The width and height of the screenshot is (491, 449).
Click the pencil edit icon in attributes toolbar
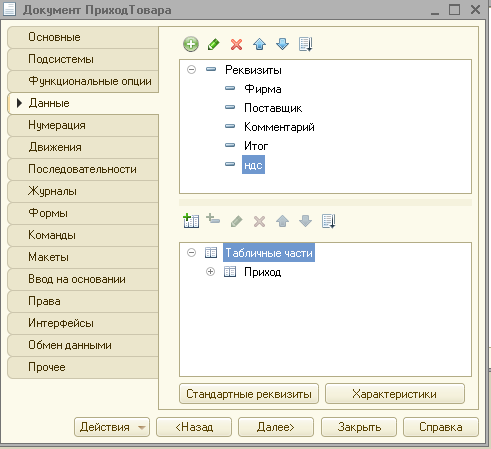point(214,44)
